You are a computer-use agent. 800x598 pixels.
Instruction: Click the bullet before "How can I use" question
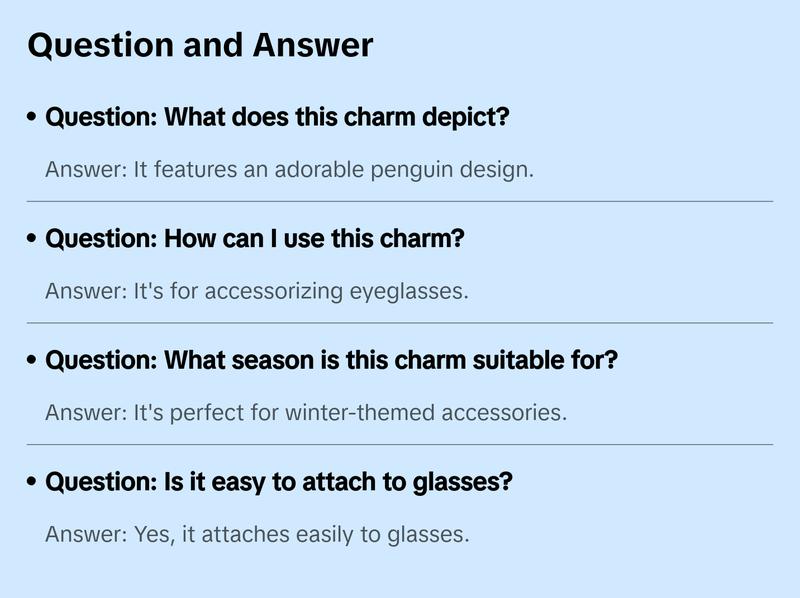tap(33, 240)
